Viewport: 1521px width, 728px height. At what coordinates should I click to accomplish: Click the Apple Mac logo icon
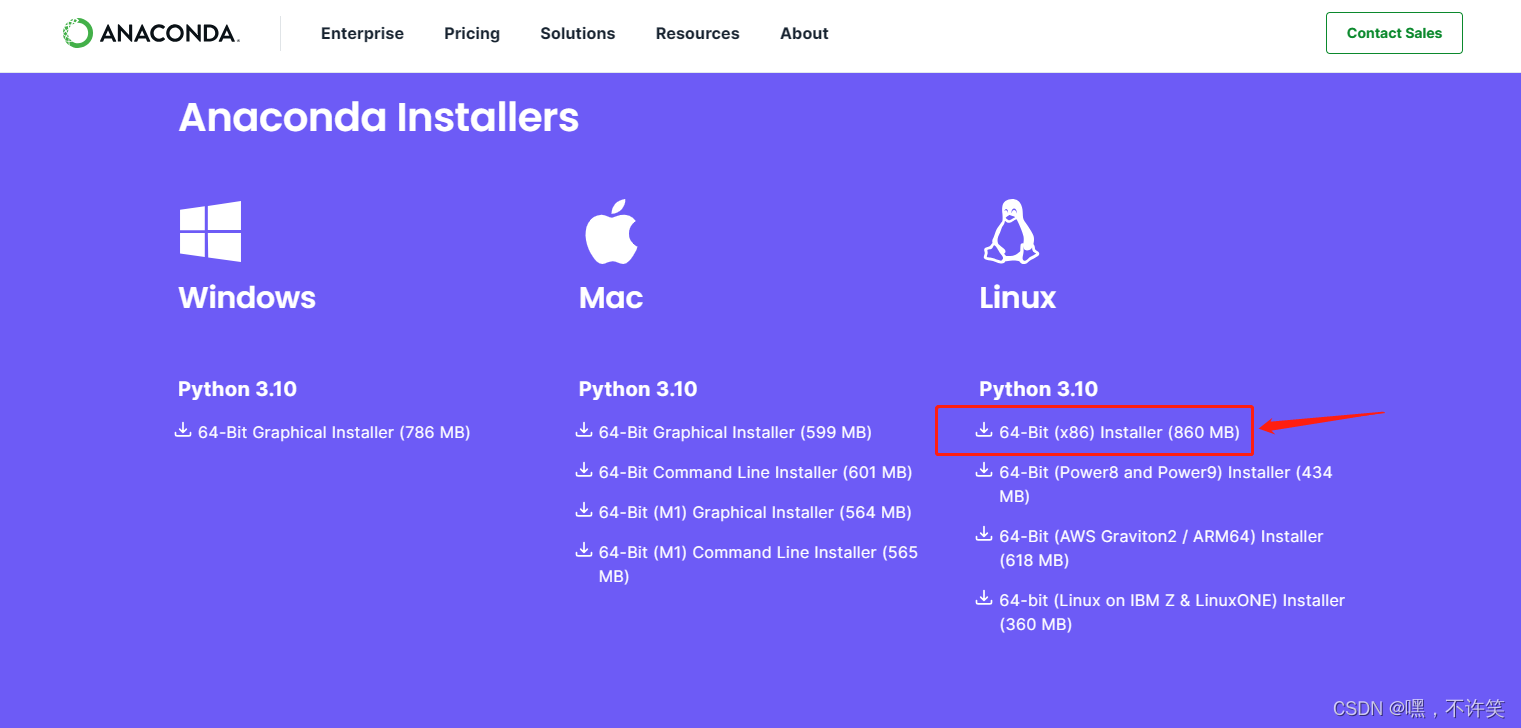point(611,231)
